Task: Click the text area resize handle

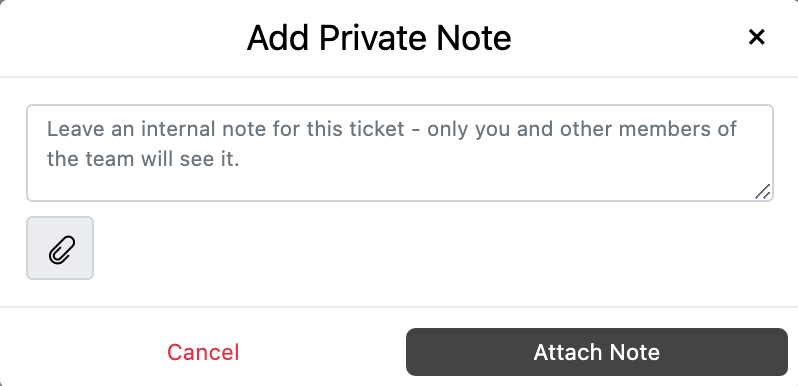Action: click(762, 191)
